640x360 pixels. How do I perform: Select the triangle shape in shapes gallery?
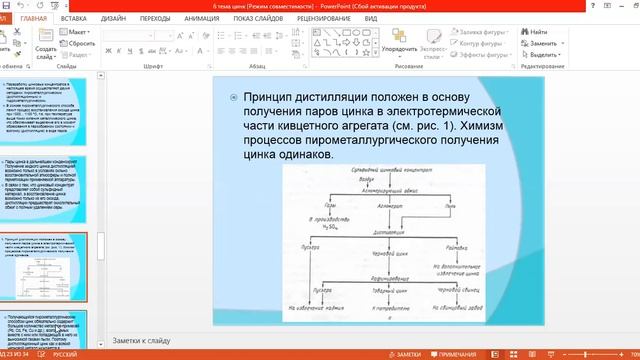(317, 42)
